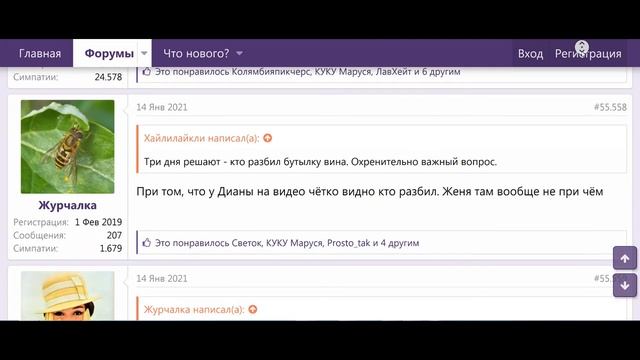Open post permalink #55.558

610,107
